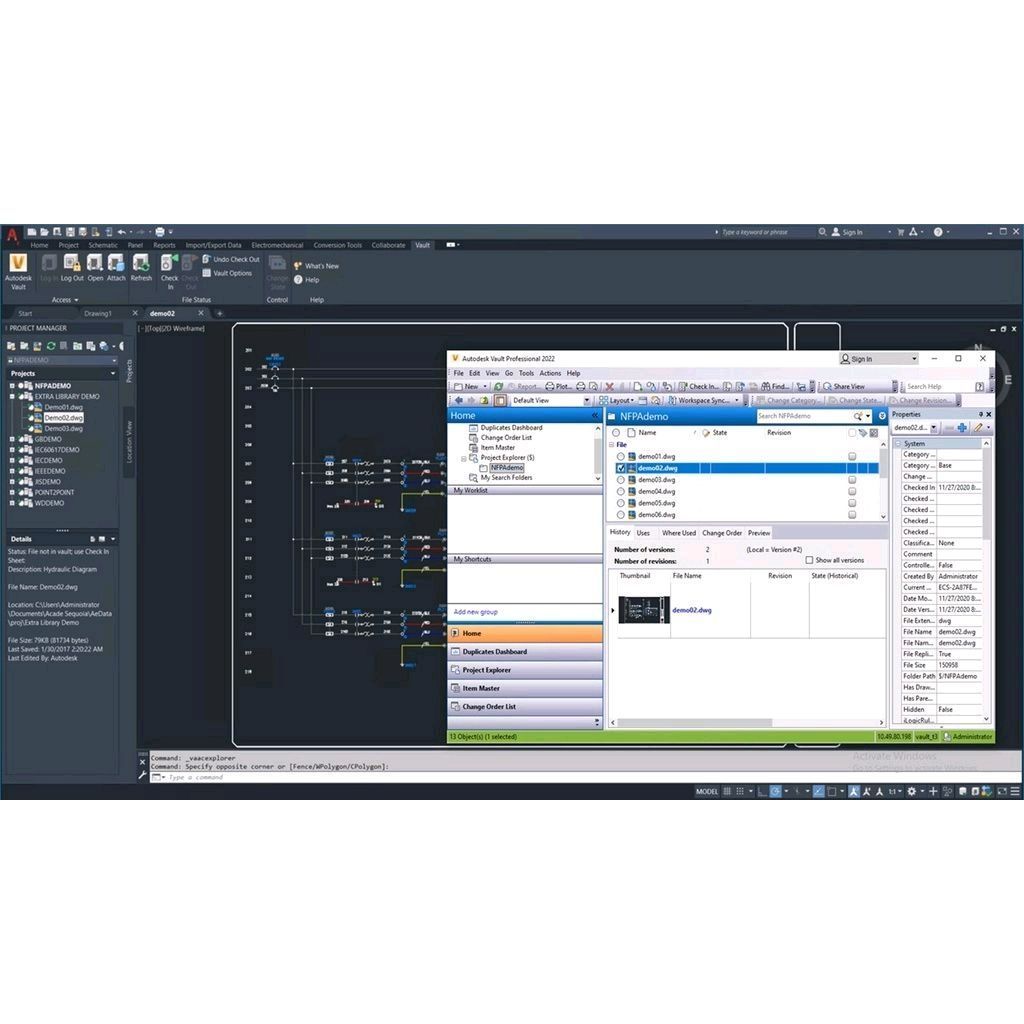Select the demo05.dwg radio button
Screen dimensions: 1024x1024
coord(620,504)
